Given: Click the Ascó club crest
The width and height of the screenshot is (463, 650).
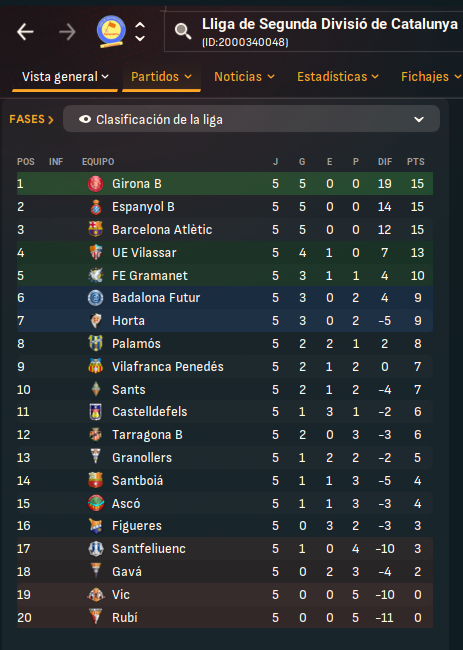Looking at the screenshot, I should click(96, 503).
